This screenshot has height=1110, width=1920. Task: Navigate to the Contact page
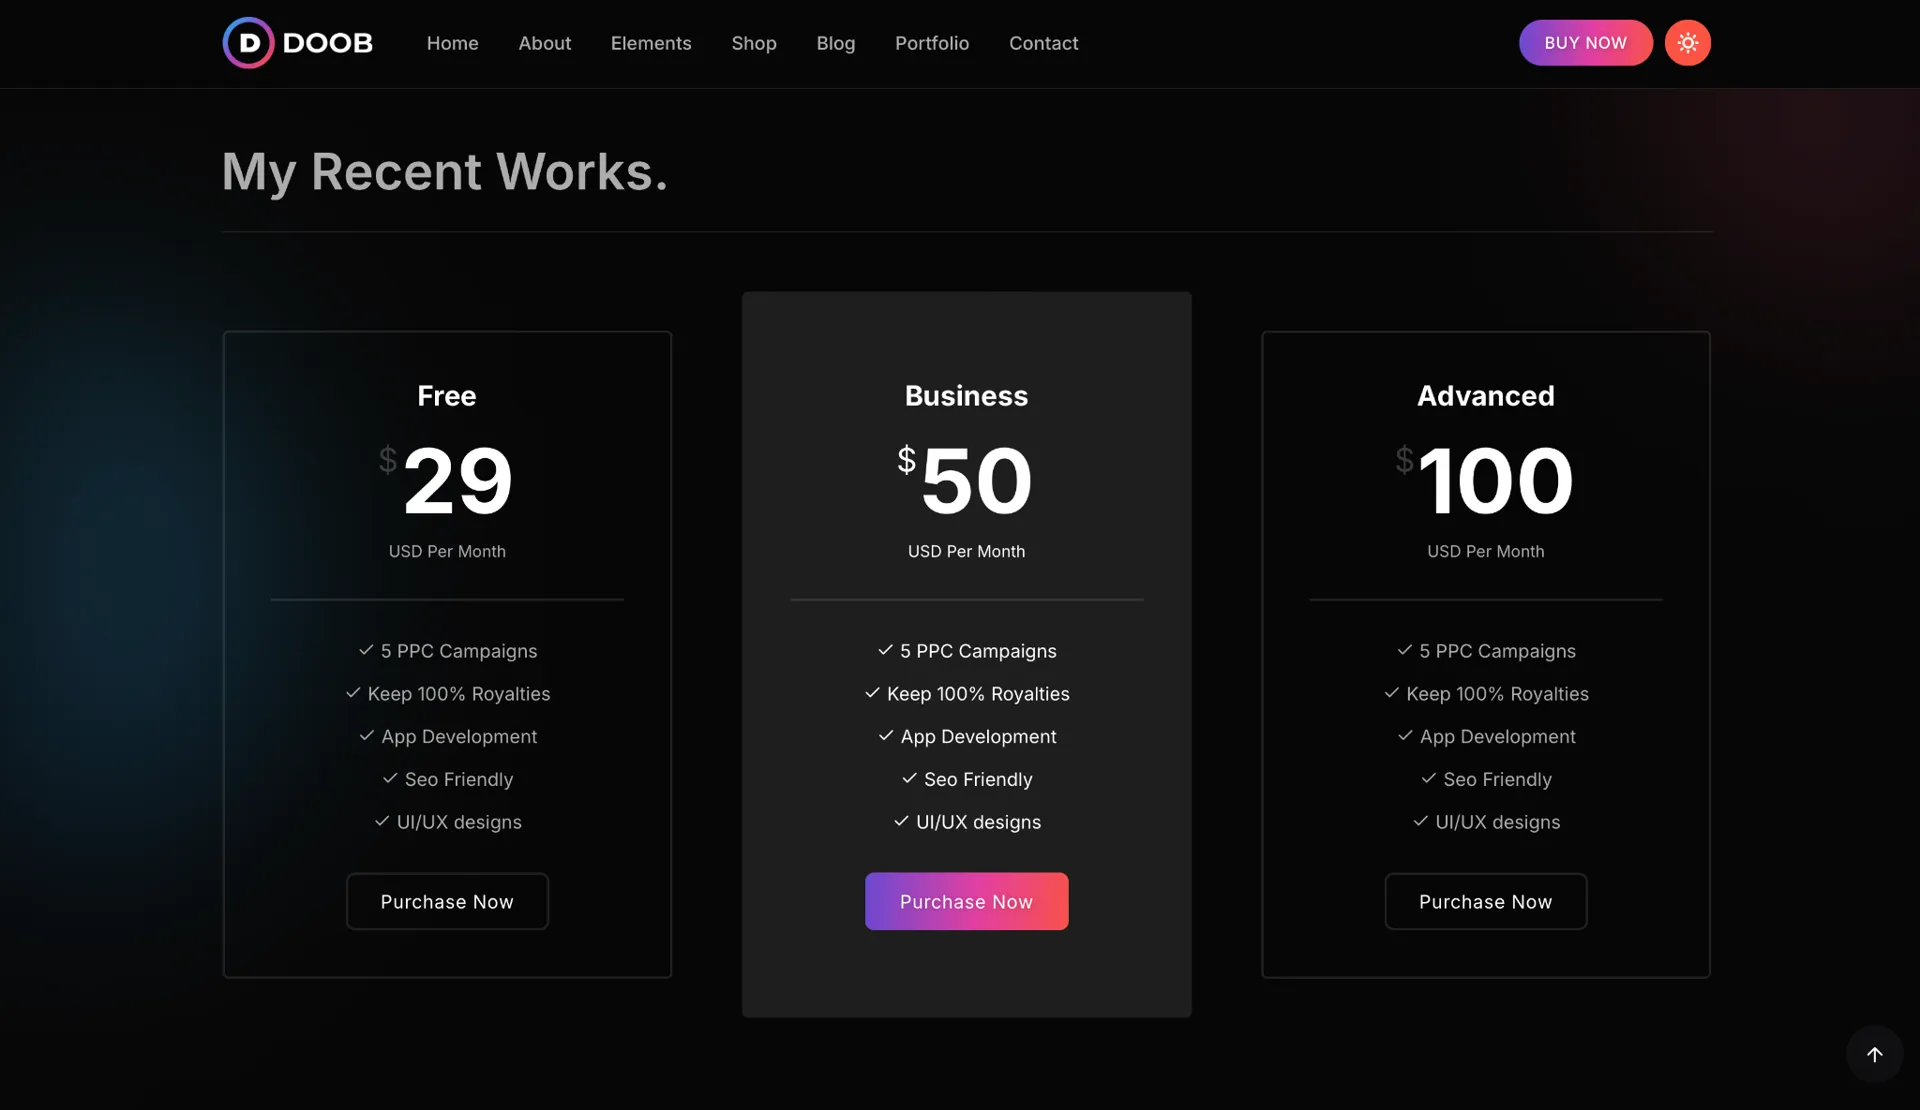coord(1043,43)
